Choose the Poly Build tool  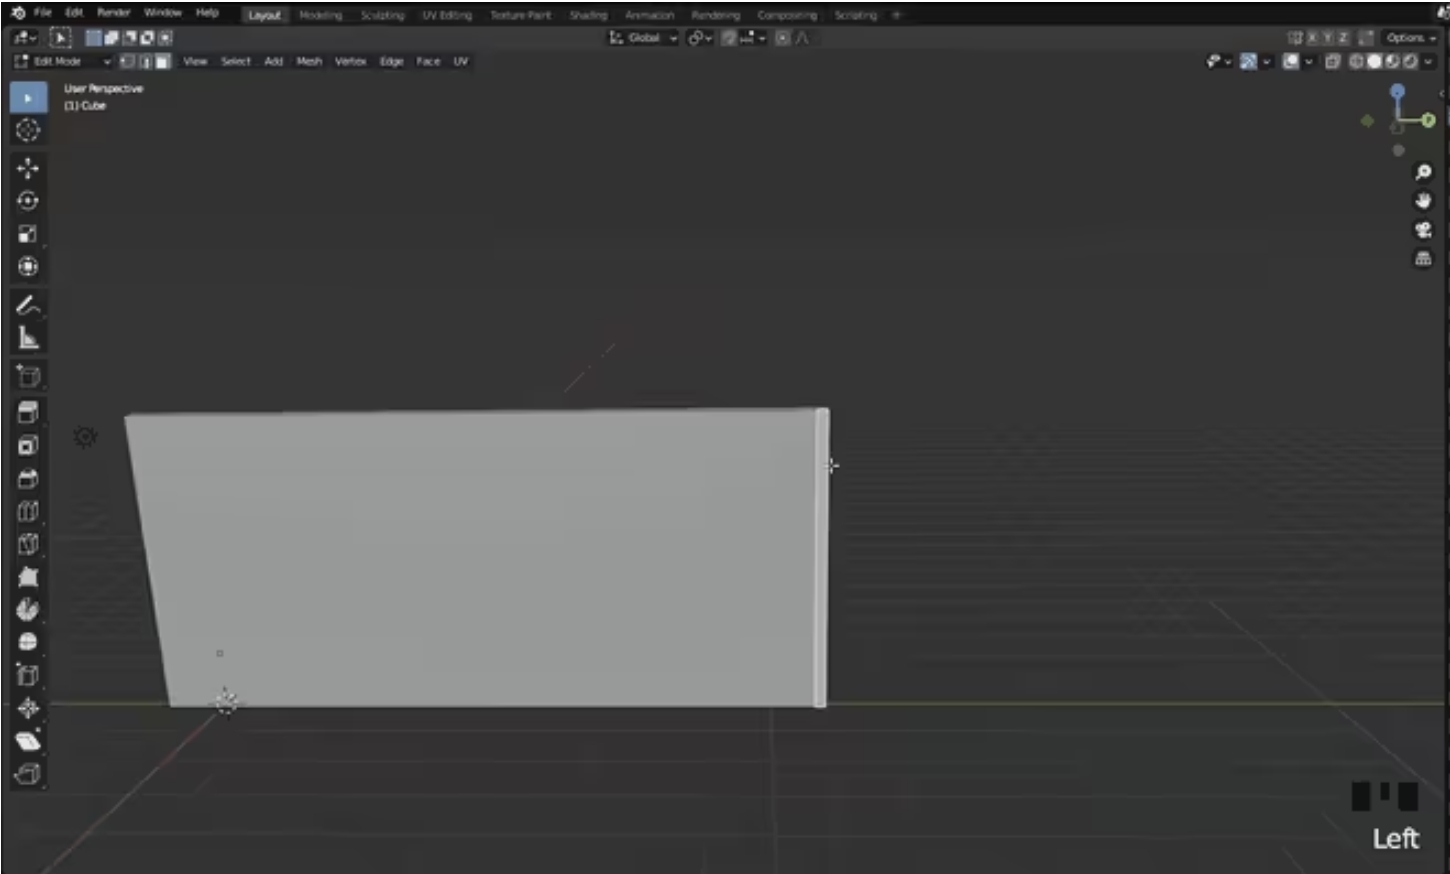click(x=28, y=577)
